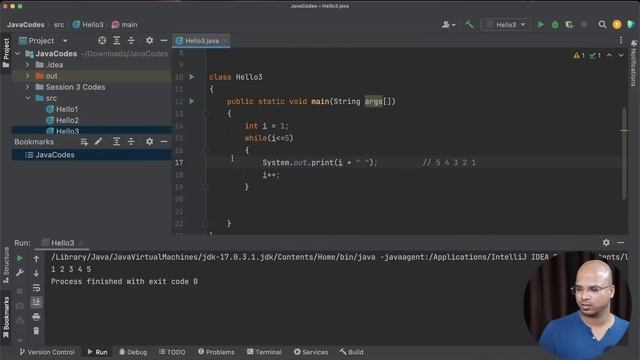Open Build tool window tab

coord(351,352)
